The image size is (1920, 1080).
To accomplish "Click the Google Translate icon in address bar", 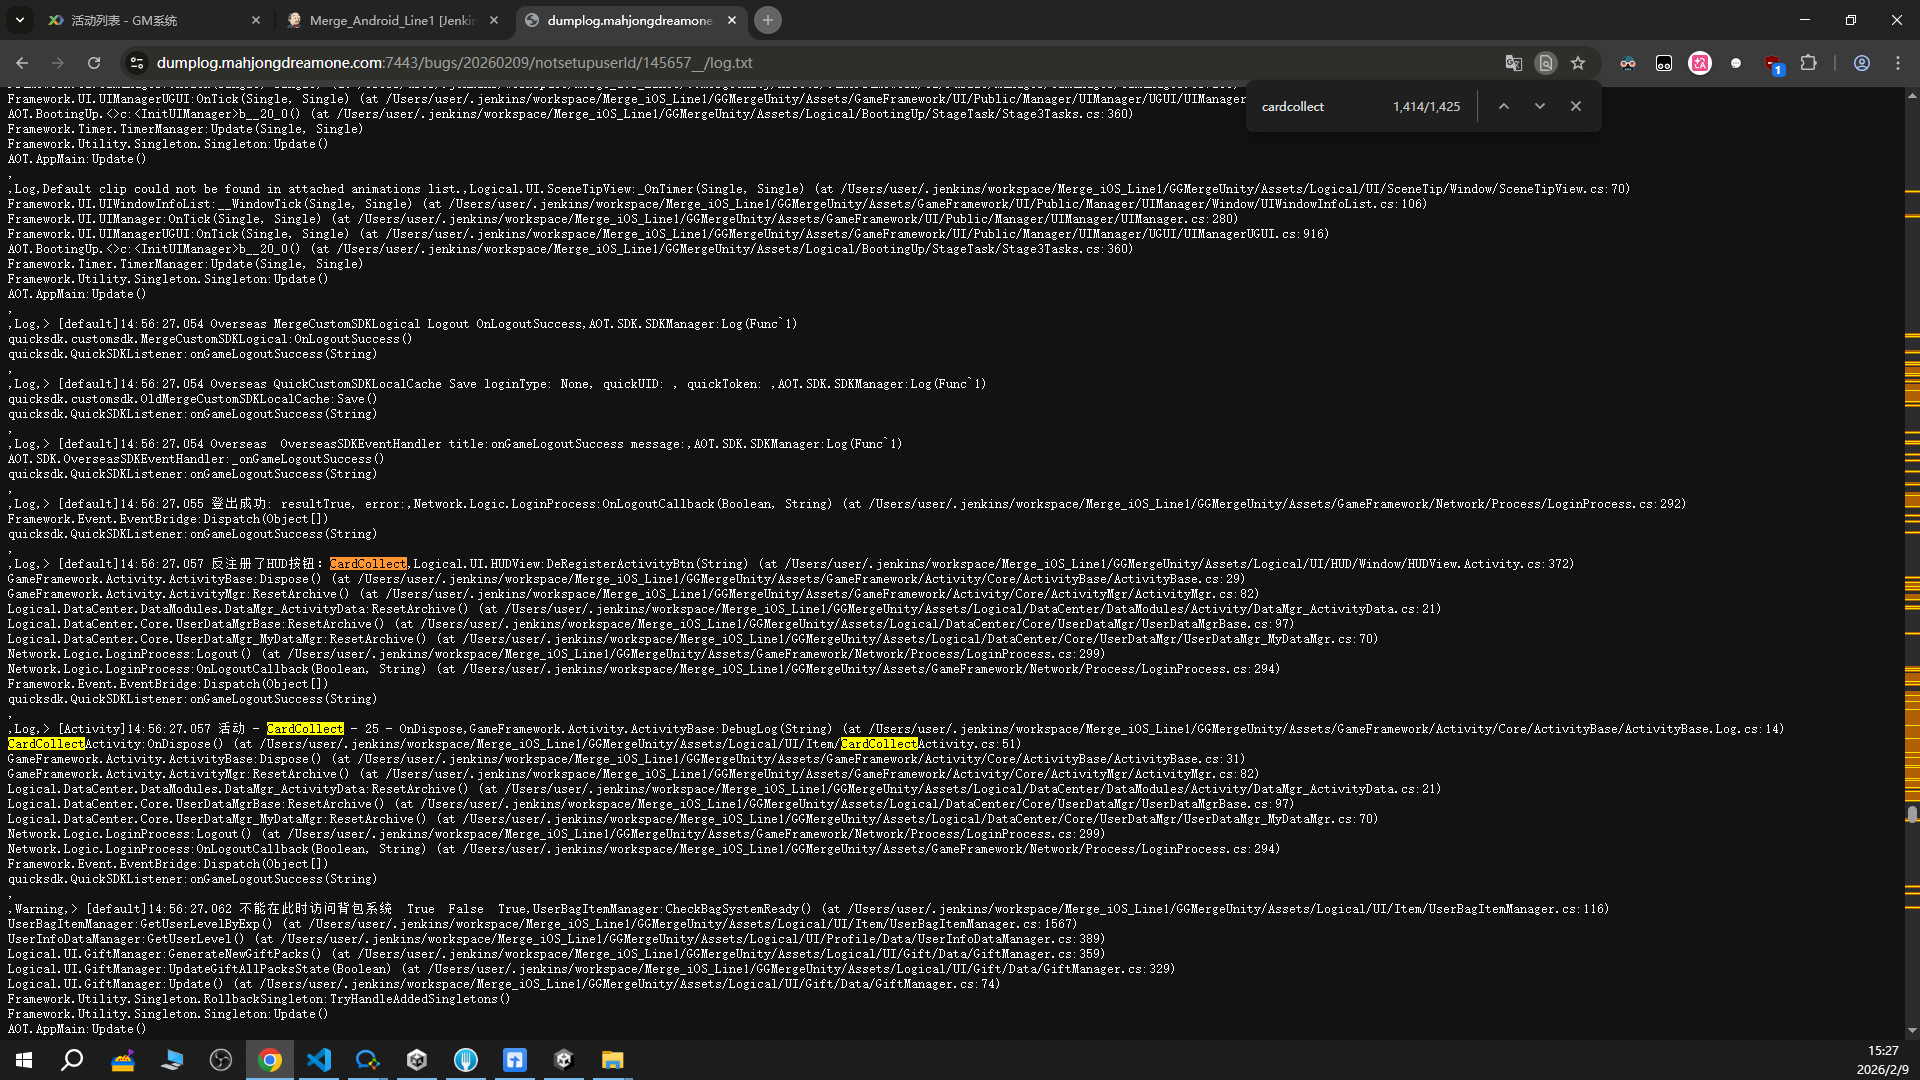I will pyautogui.click(x=1513, y=63).
